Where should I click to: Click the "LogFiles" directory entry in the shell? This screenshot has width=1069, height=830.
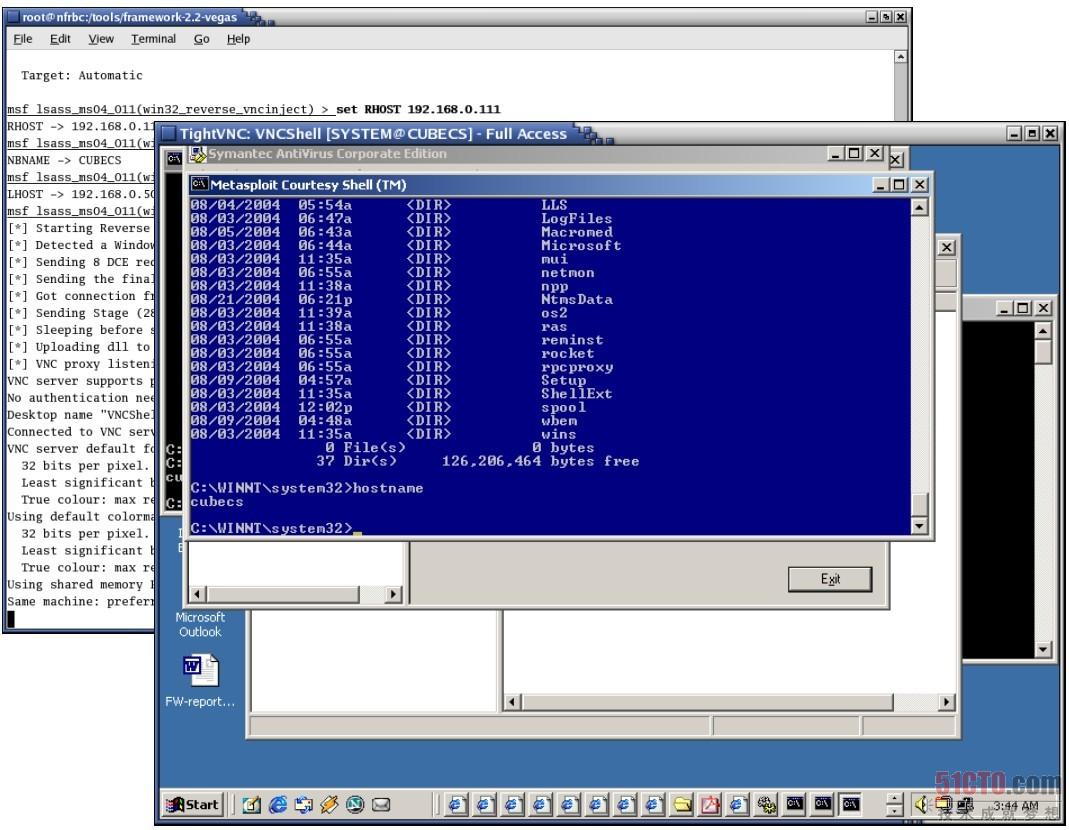(x=576, y=218)
